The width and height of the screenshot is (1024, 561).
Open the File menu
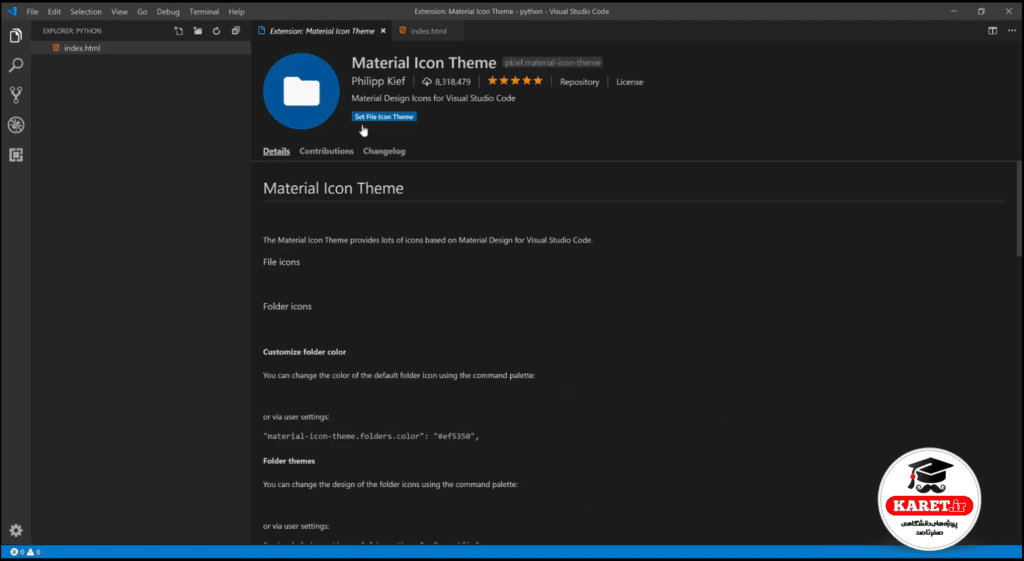point(32,12)
